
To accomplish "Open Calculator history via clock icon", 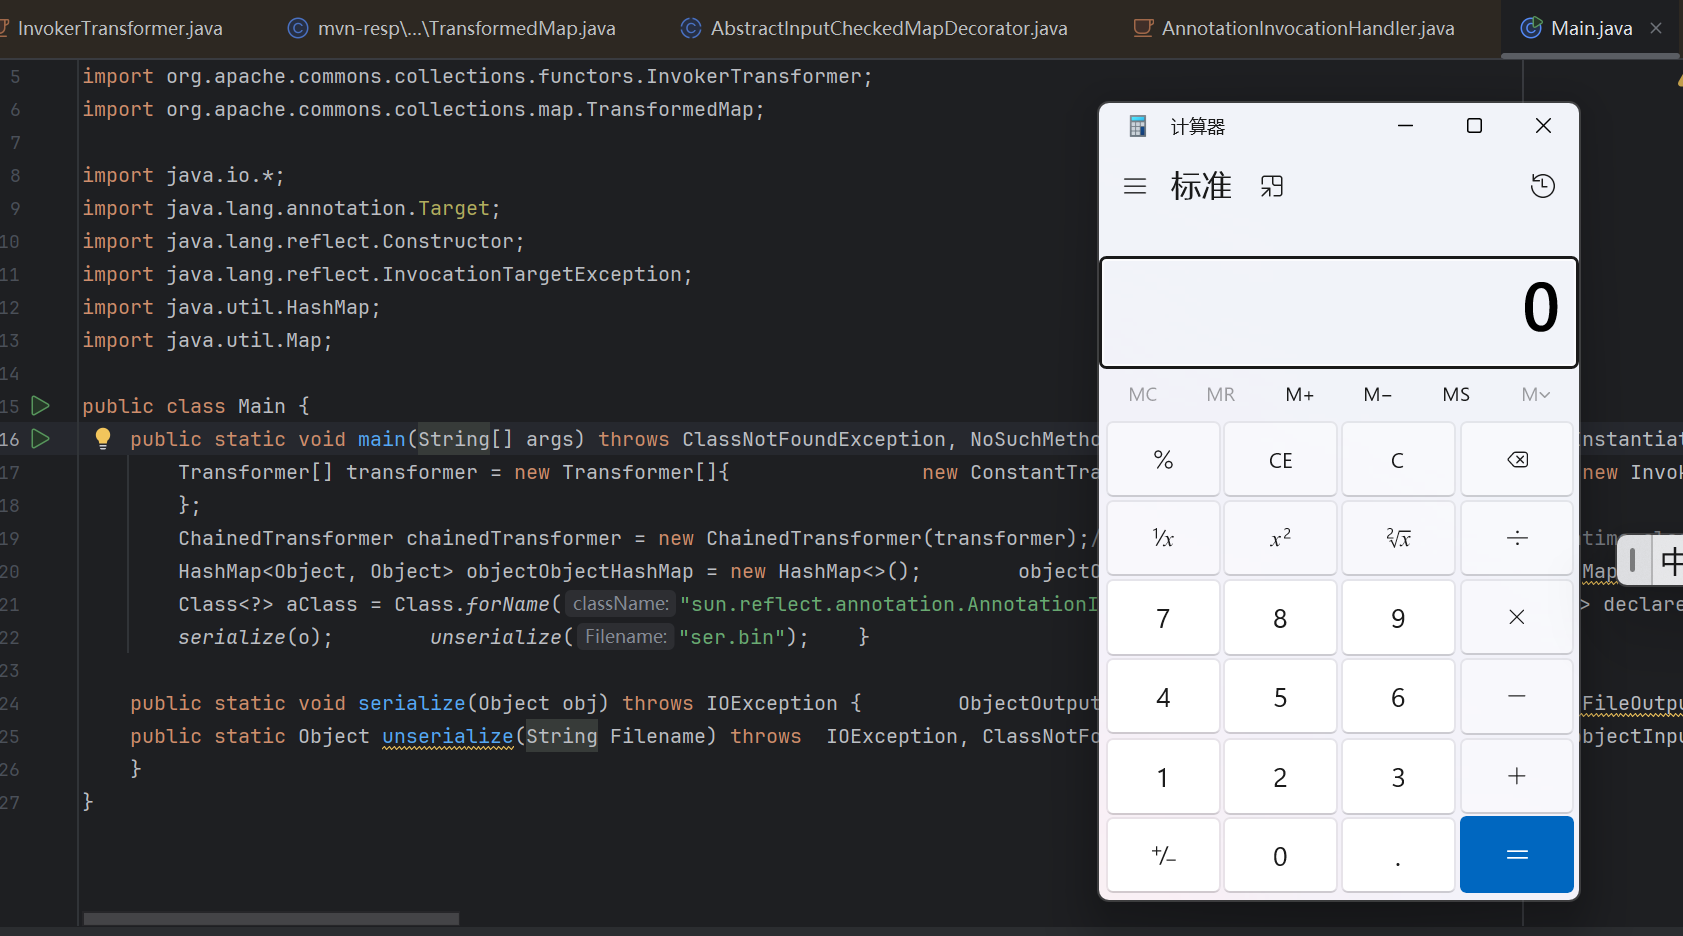I will tap(1542, 186).
